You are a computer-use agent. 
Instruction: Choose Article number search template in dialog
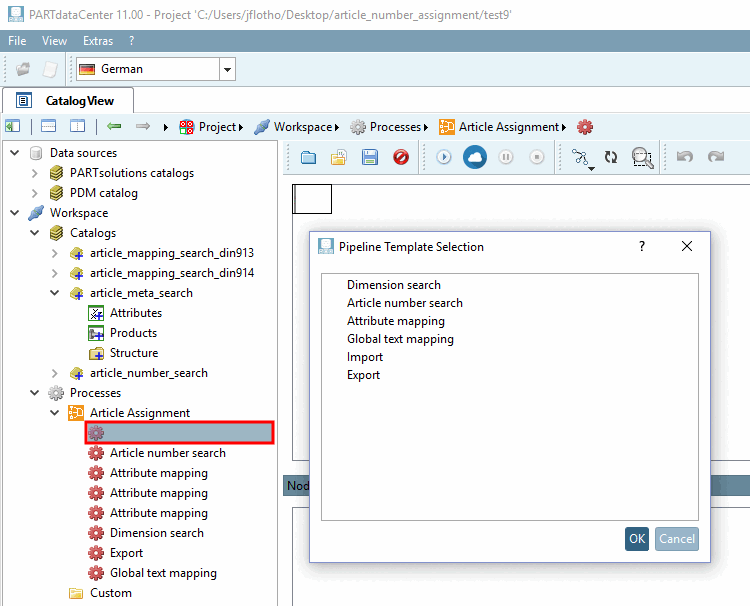click(x=405, y=303)
